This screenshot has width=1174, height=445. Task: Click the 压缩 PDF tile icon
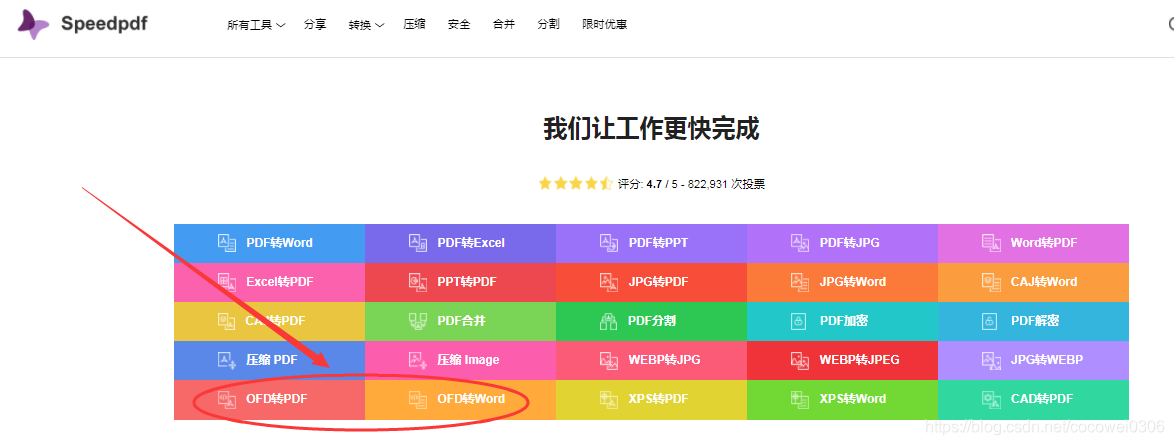[227, 360]
